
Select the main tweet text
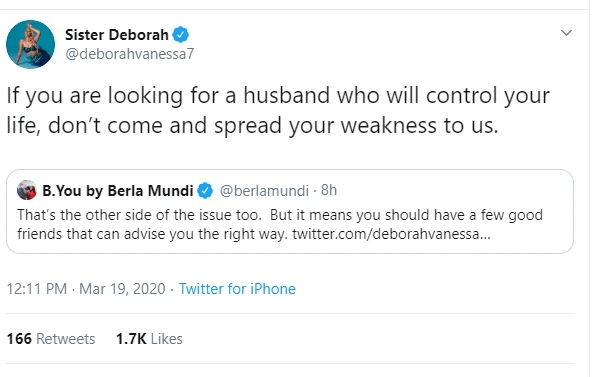click(x=278, y=110)
